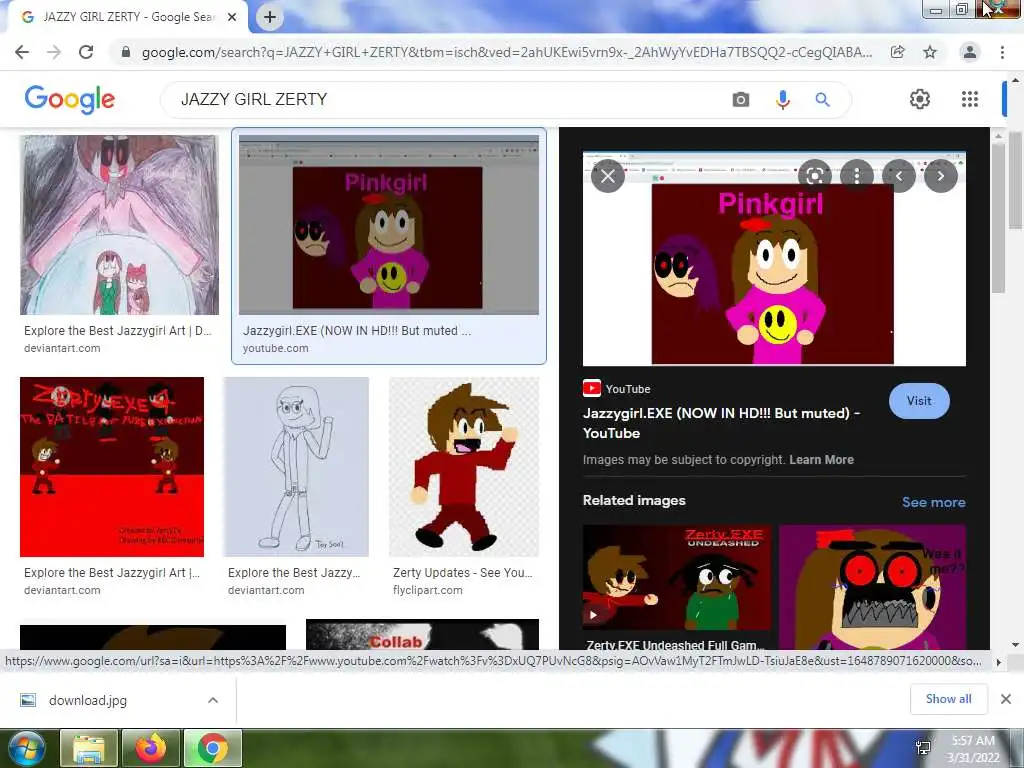Image resolution: width=1024 pixels, height=768 pixels.
Task: Go to previous image in preview panel
Action: (x=899, y=176)
